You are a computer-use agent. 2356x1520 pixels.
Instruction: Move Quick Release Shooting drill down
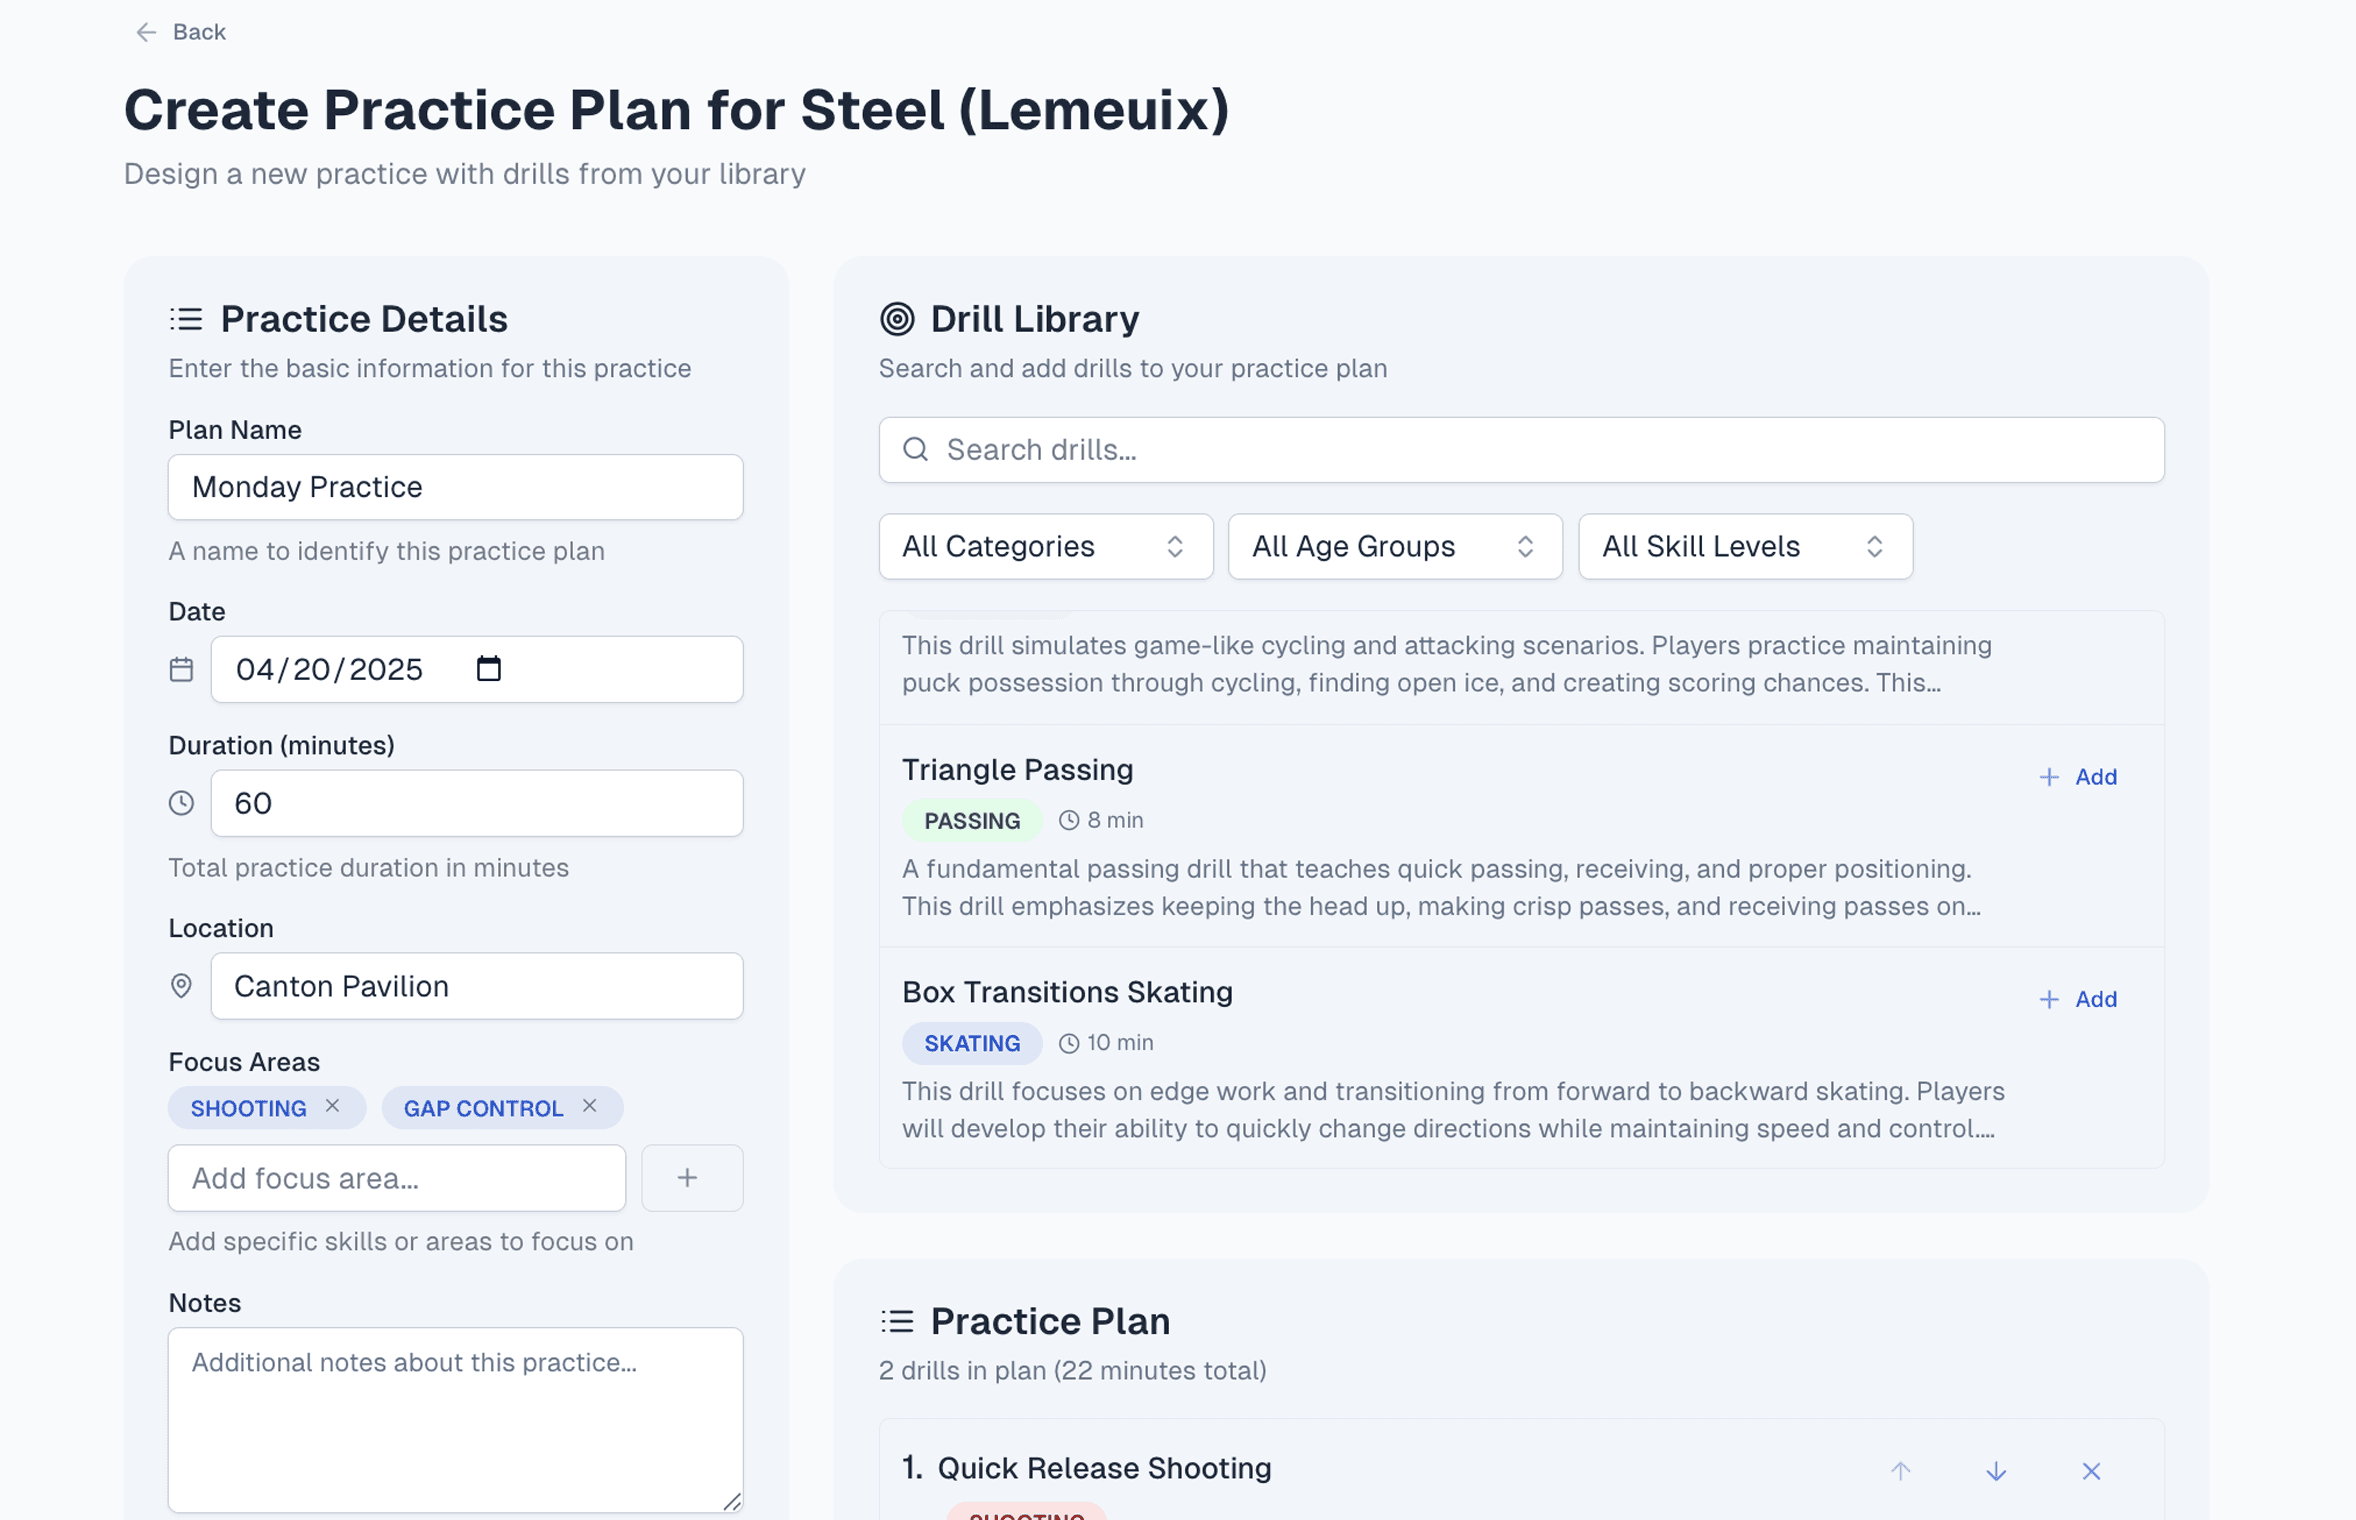(x=1996, y=1470)
